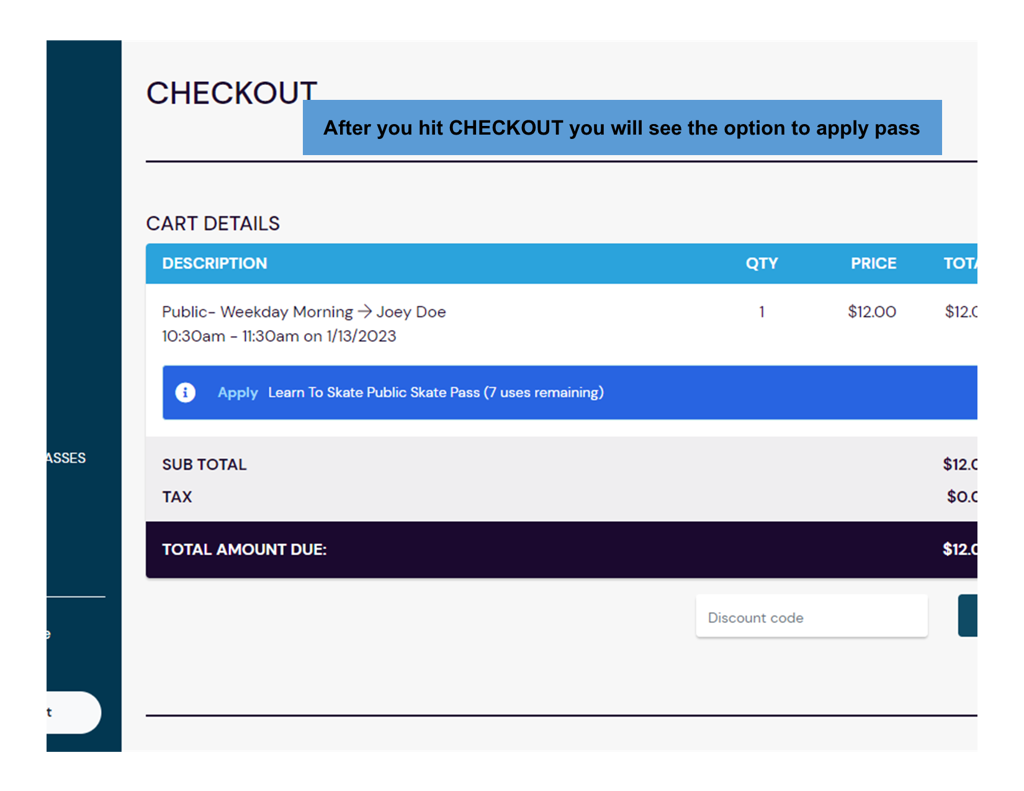Click the PRICE column header
This screenshot has height=791, width=1024.
point(873,264)
